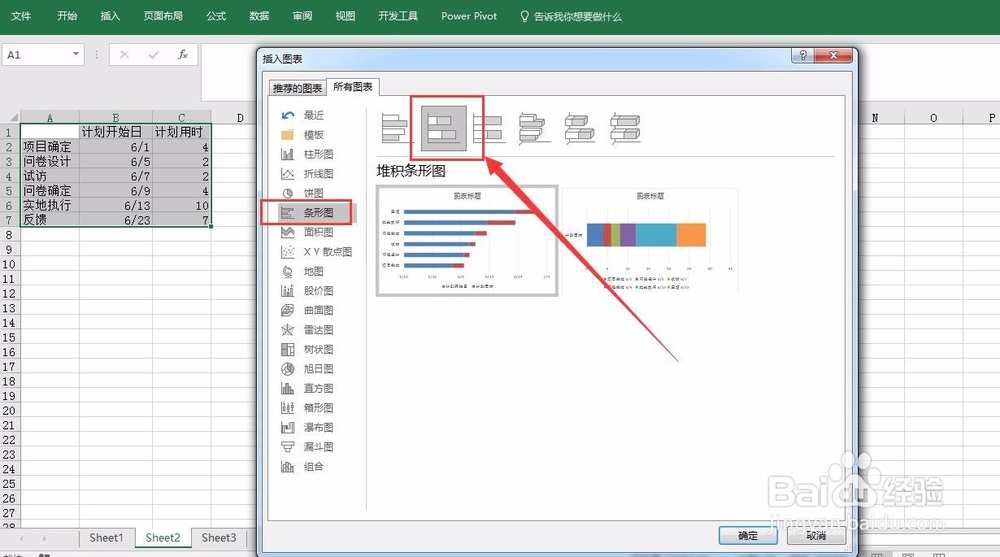Click the formula bar confirm checkmark

point(154,55)
